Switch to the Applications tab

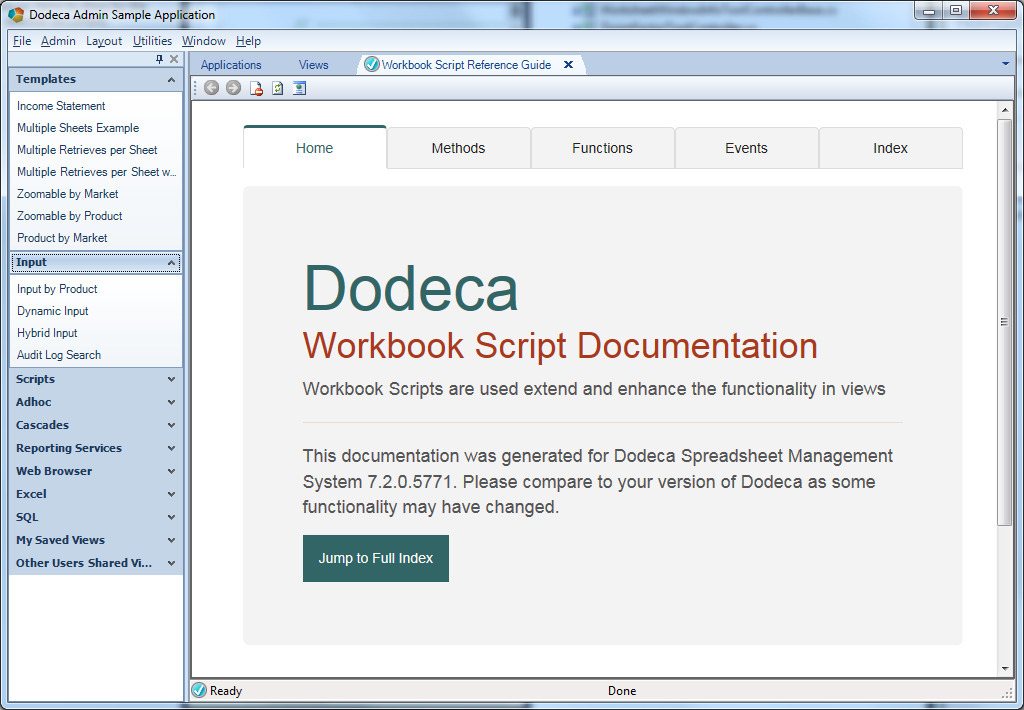coord(231,65)
